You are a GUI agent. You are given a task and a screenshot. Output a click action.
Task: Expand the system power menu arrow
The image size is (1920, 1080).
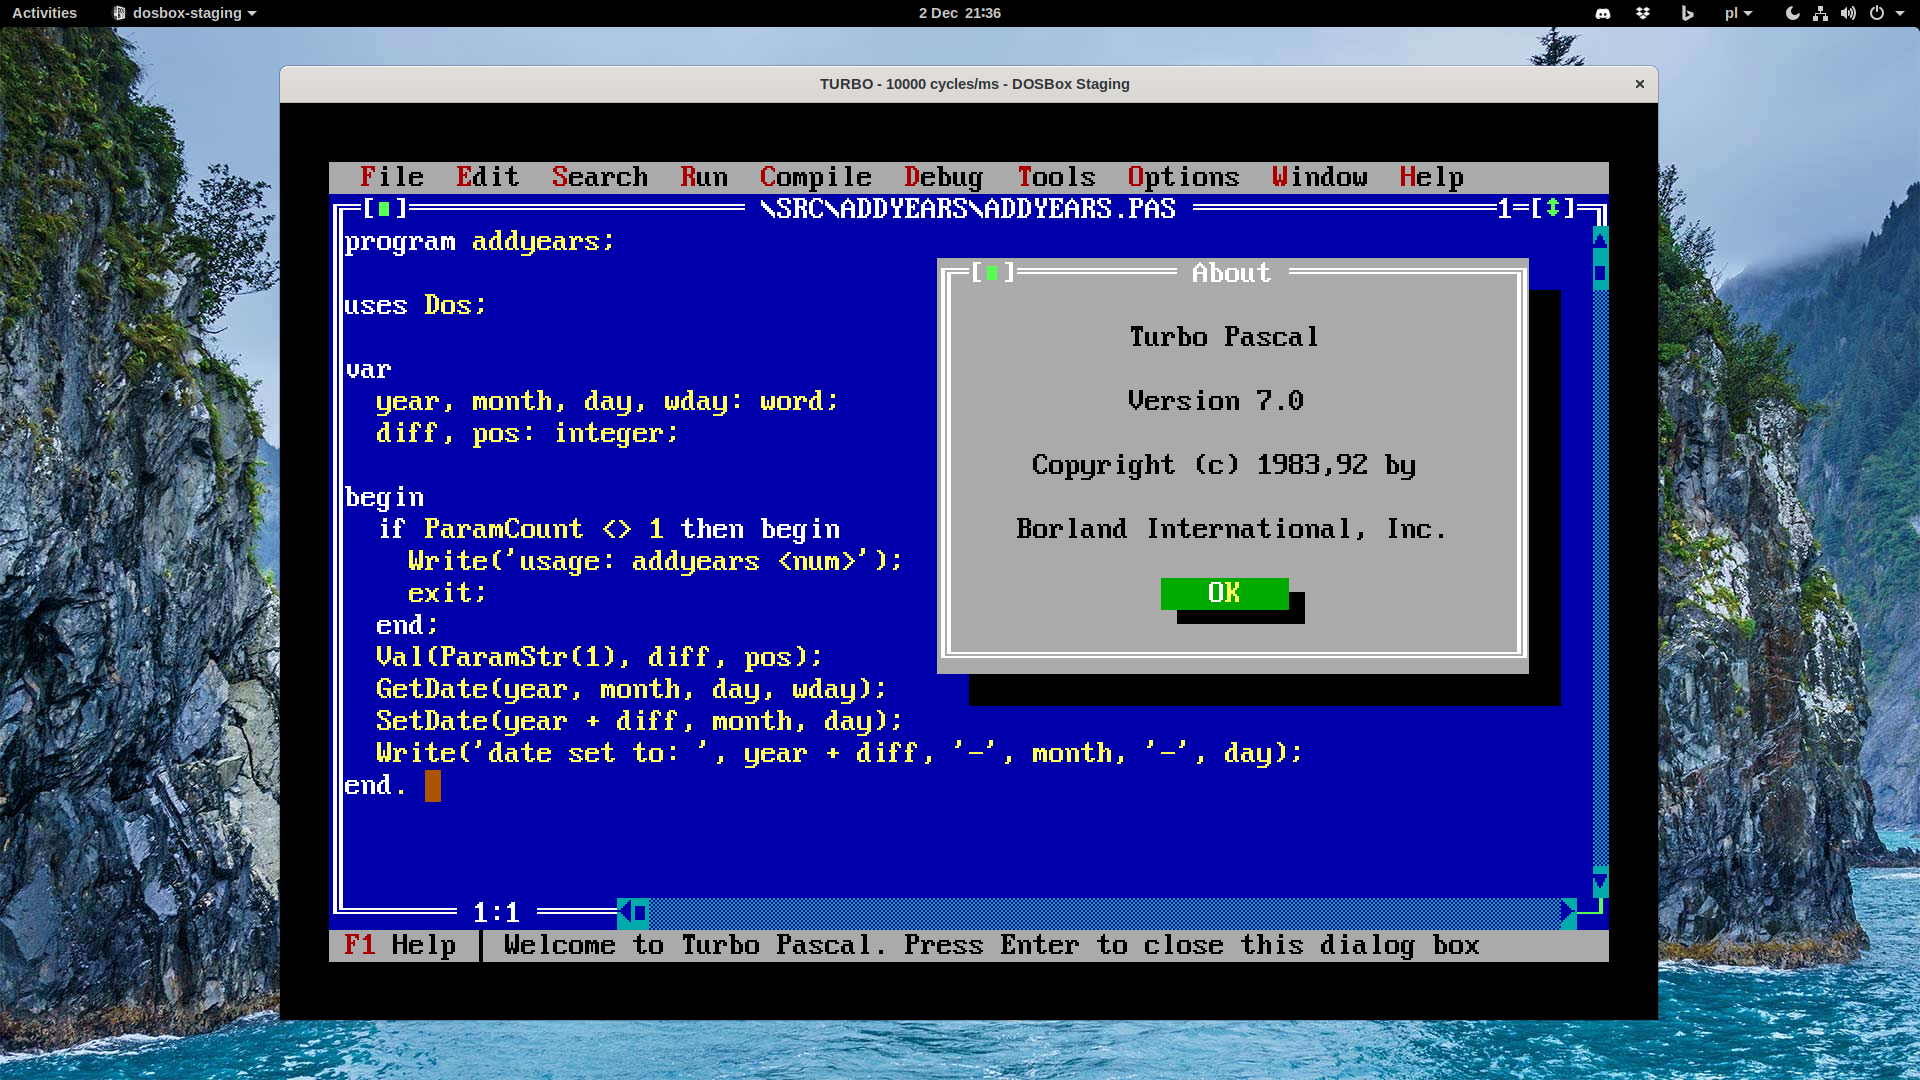1900,13
